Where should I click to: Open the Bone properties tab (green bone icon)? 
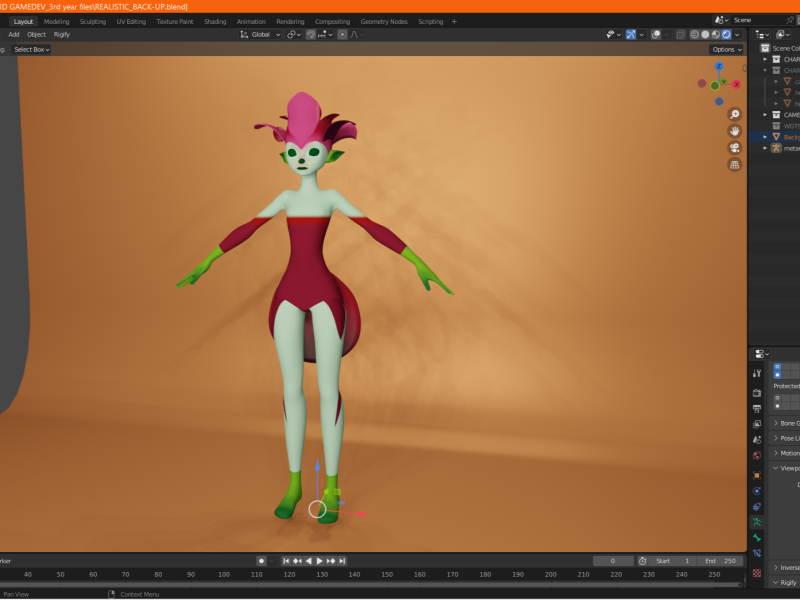(757, 538)
